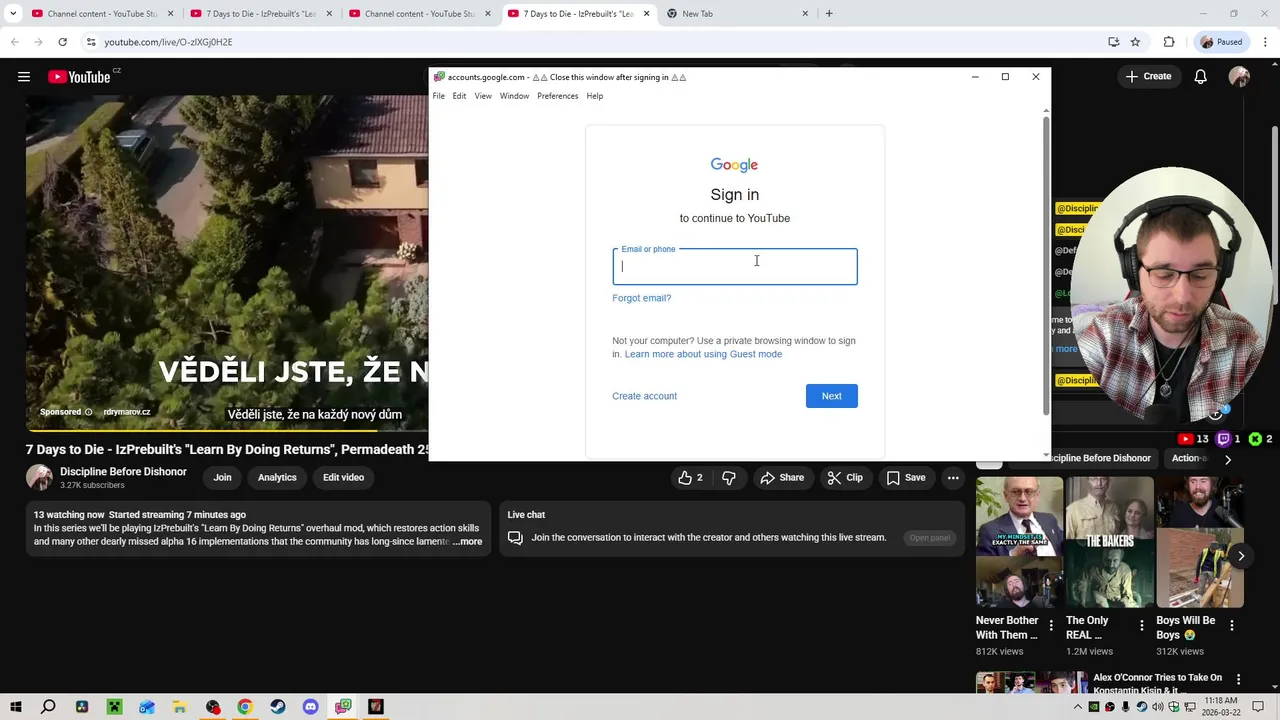Open Preferences menu in sign-in window

(558, 96)
